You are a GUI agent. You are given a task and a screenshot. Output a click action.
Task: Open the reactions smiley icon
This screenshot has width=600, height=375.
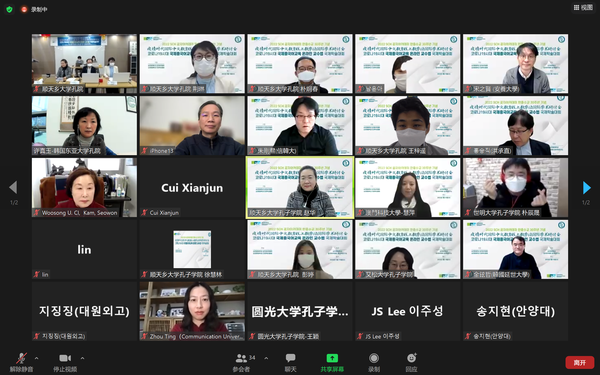coord(411,358)
